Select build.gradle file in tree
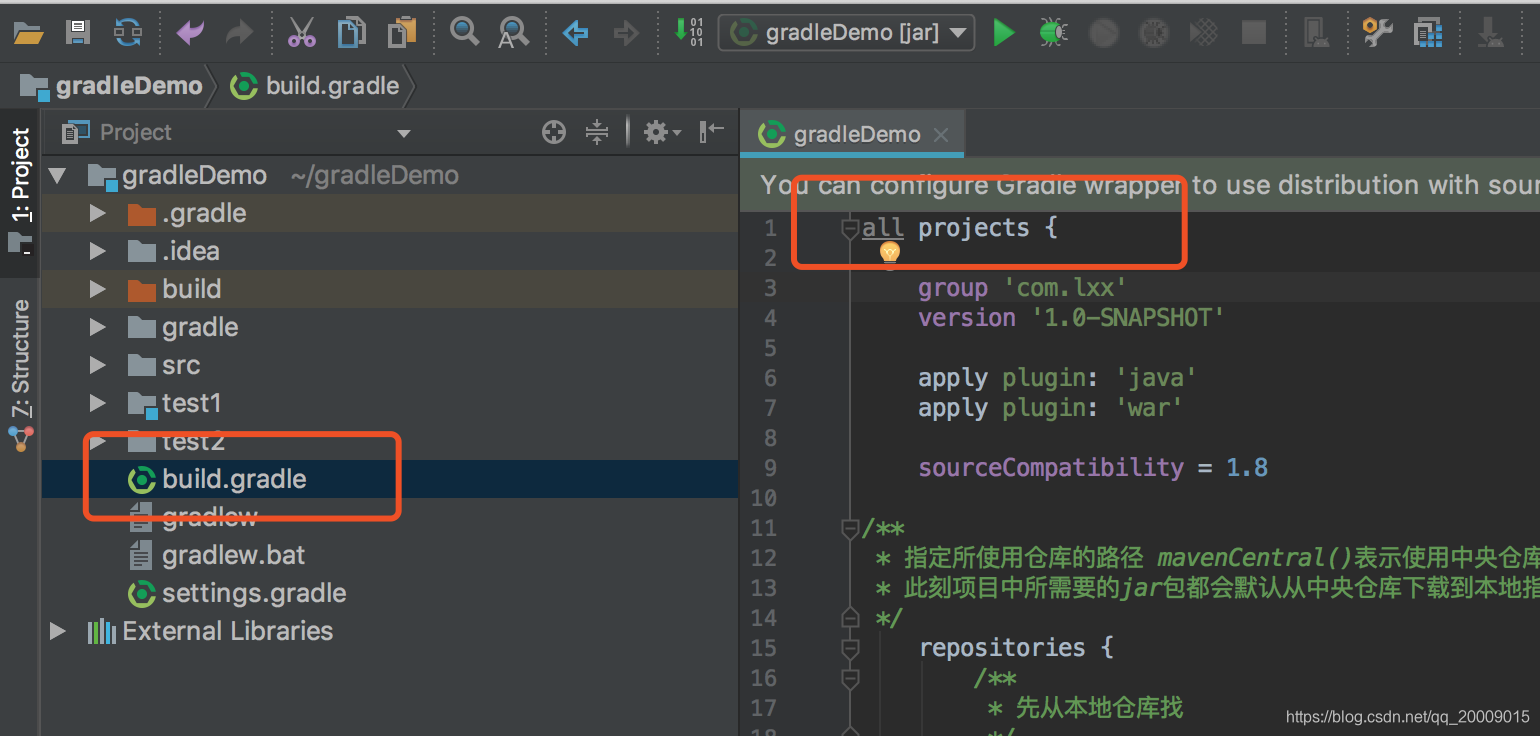Screen dimensions: 1540x736 tap(390, 480)
